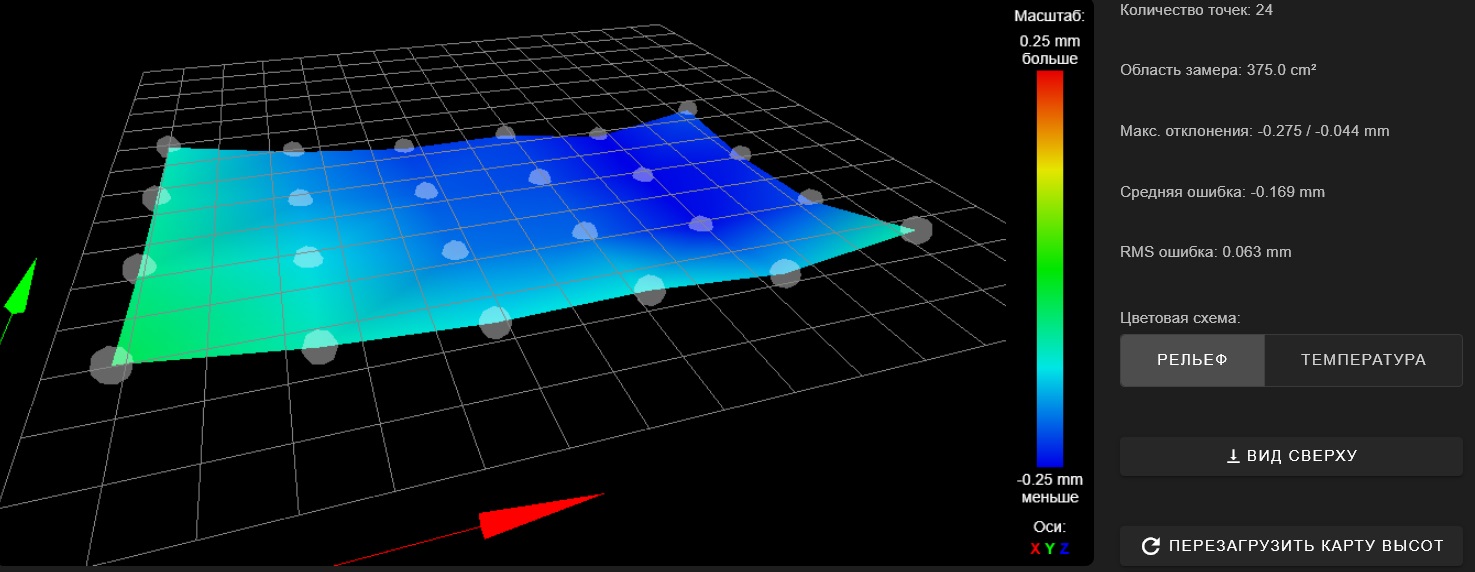Screen dimensions: 1475x572
Task: Click 'Область замера: 375.0 cm²' text
Action: pos(1218,70)
